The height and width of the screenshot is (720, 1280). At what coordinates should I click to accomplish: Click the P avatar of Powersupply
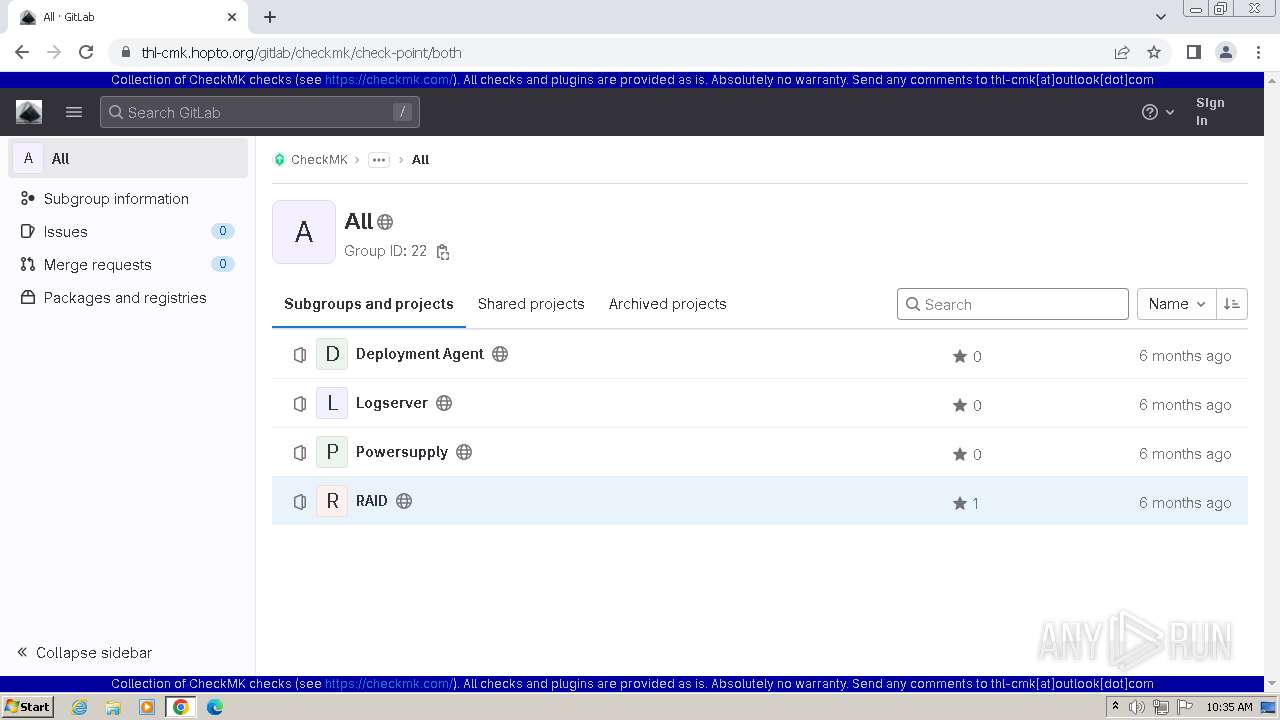tap(332, 452)
